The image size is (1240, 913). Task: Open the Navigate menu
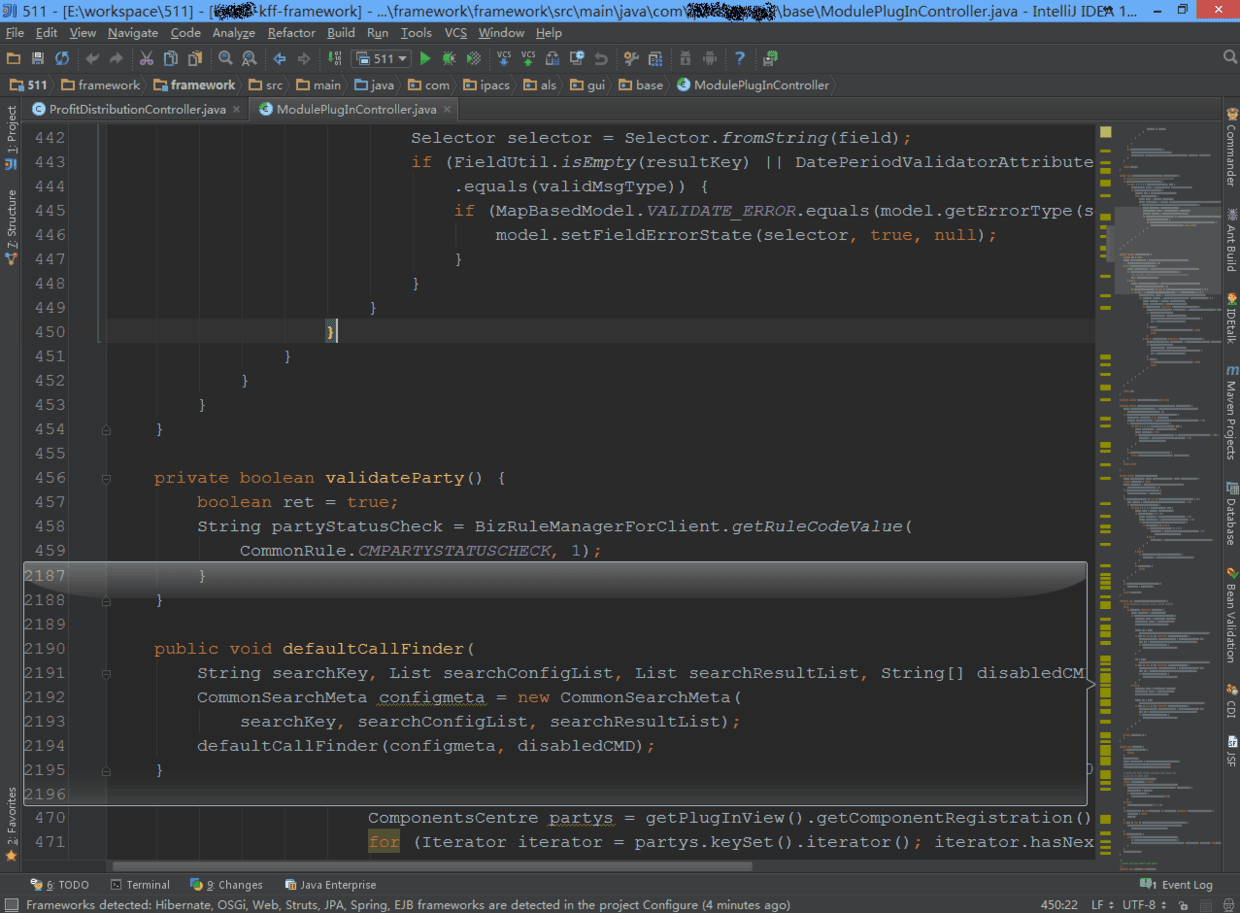[133, 33]
